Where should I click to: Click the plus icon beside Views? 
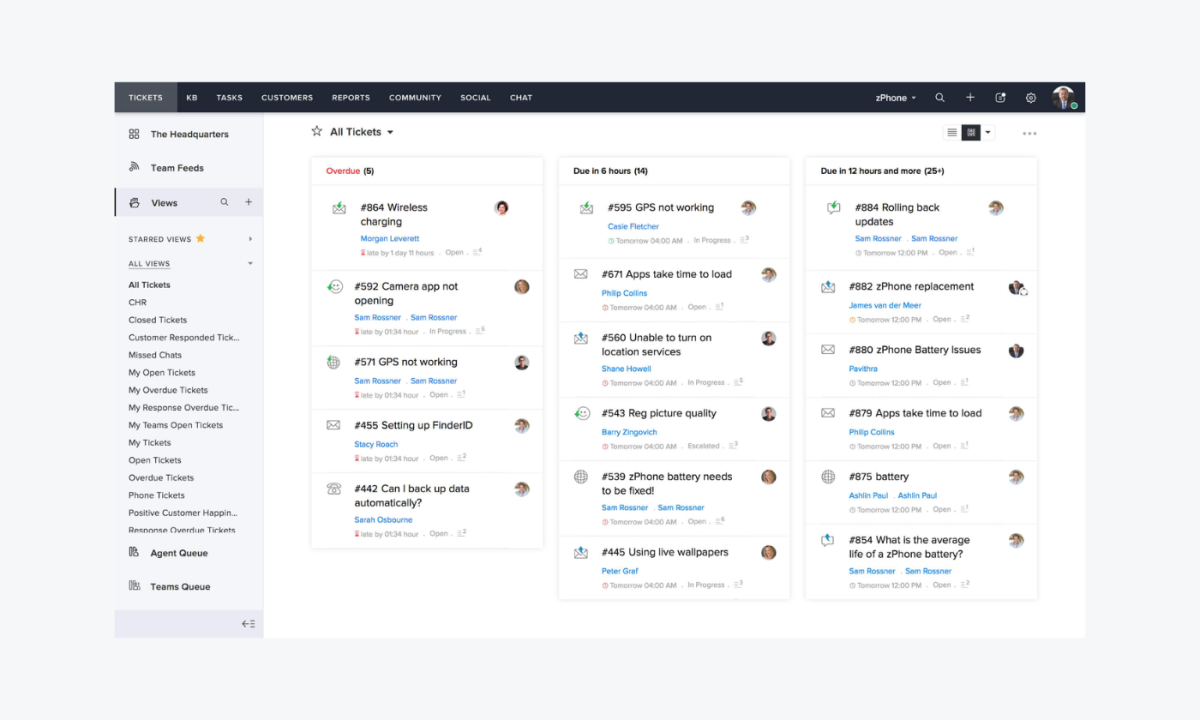[249, 202]
